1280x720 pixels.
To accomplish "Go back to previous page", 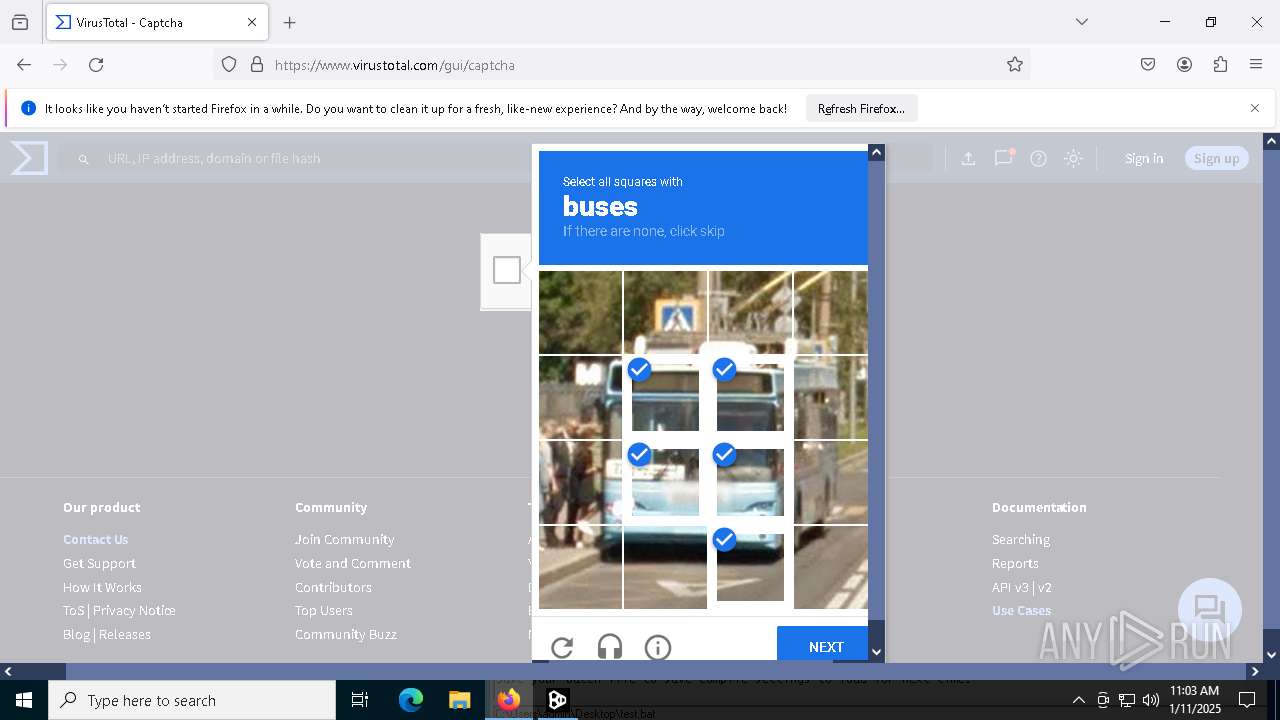I will [24, 65].
